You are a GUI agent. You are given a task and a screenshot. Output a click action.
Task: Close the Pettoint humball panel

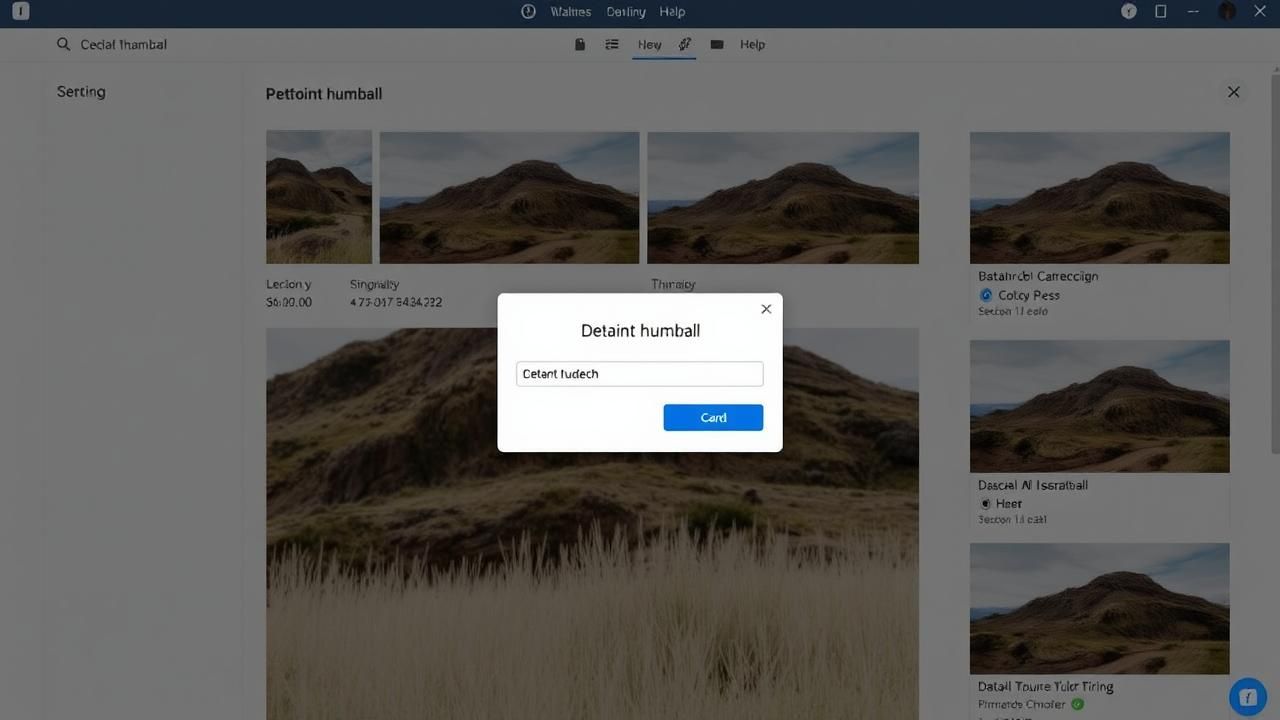1233,92
